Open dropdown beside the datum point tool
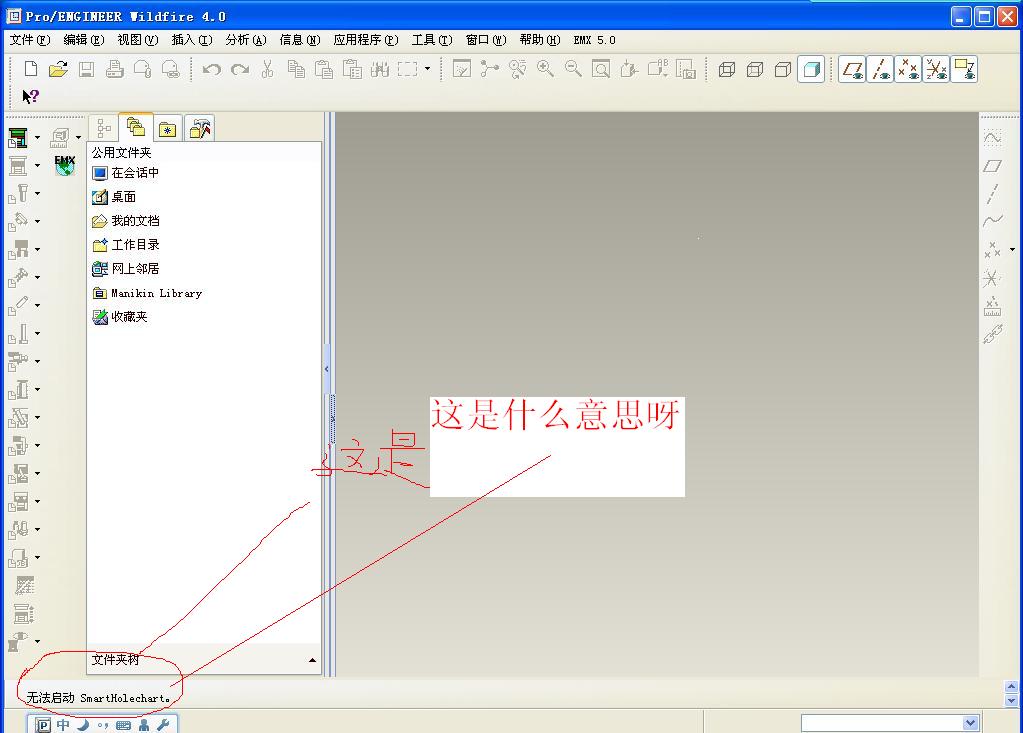This screenshot has width=1023, height=733. point(1013,249)
